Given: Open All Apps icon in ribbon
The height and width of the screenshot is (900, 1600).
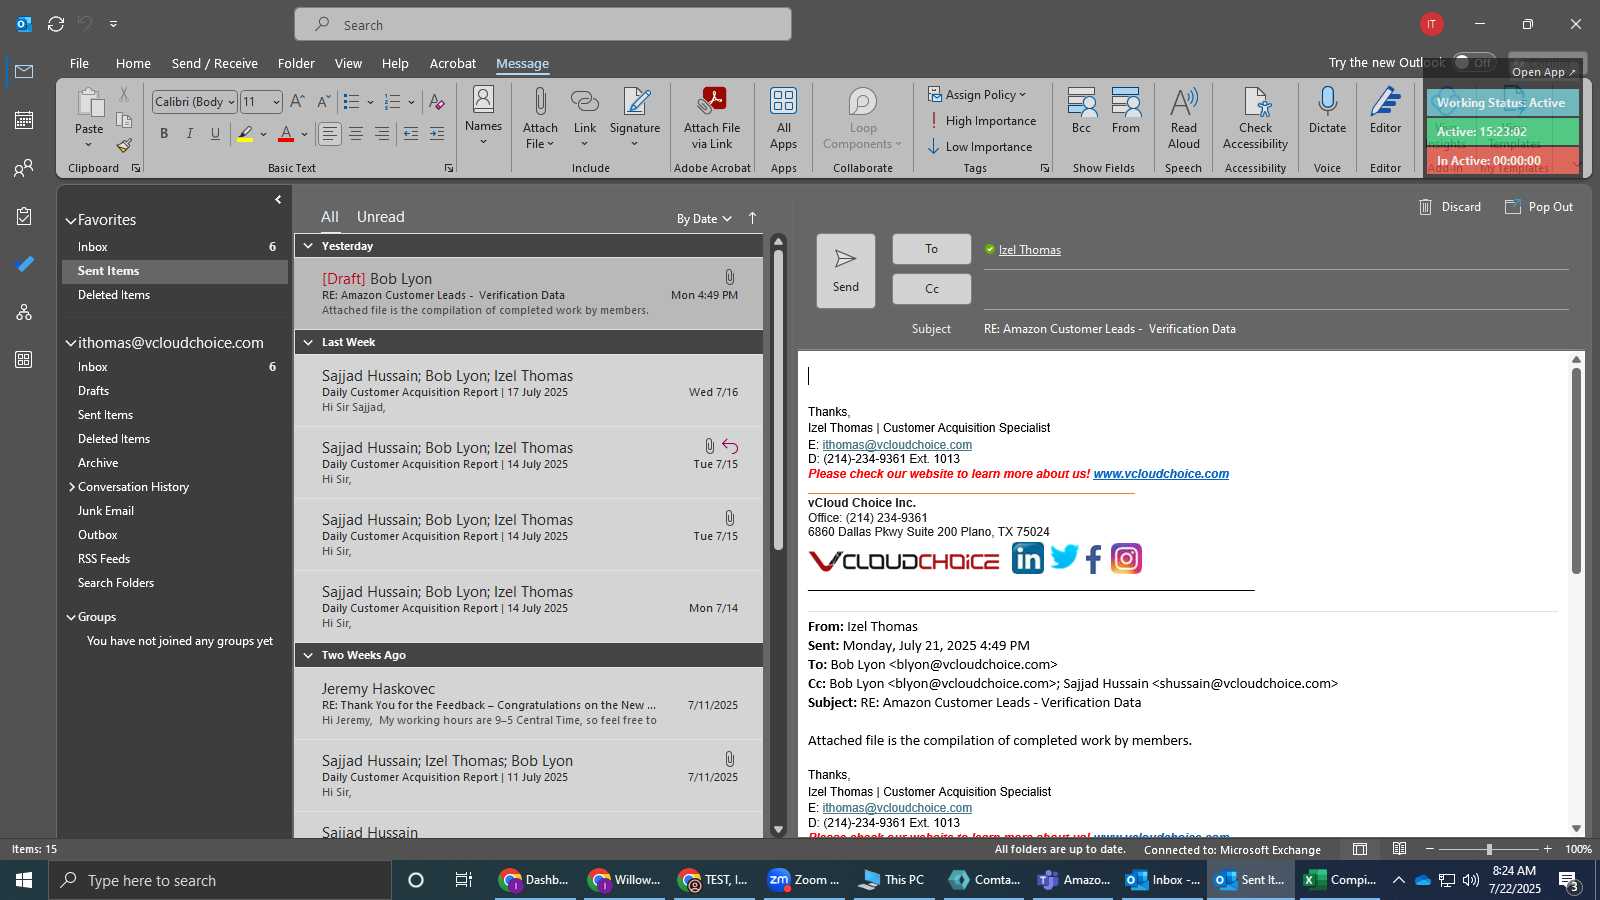Looking at the screenshot, I should pyautogui.click(x=783, y=102).
